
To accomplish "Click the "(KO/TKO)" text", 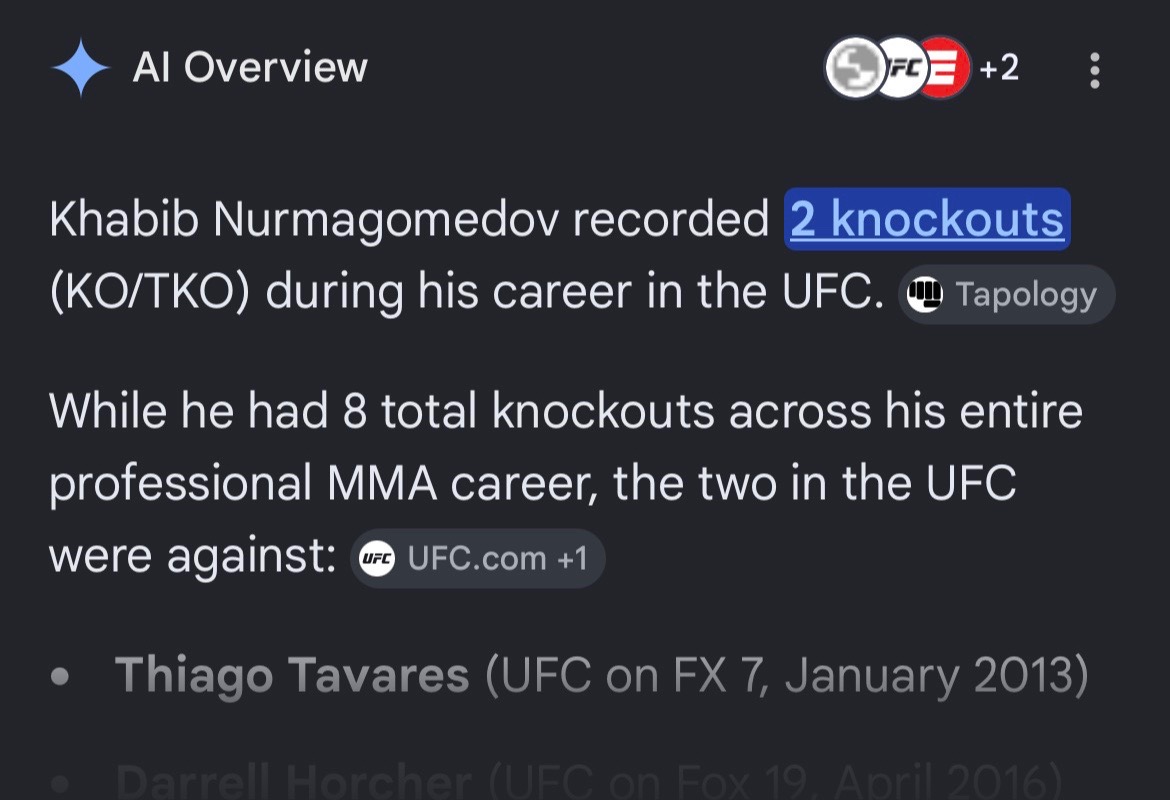I will [149, 291].
